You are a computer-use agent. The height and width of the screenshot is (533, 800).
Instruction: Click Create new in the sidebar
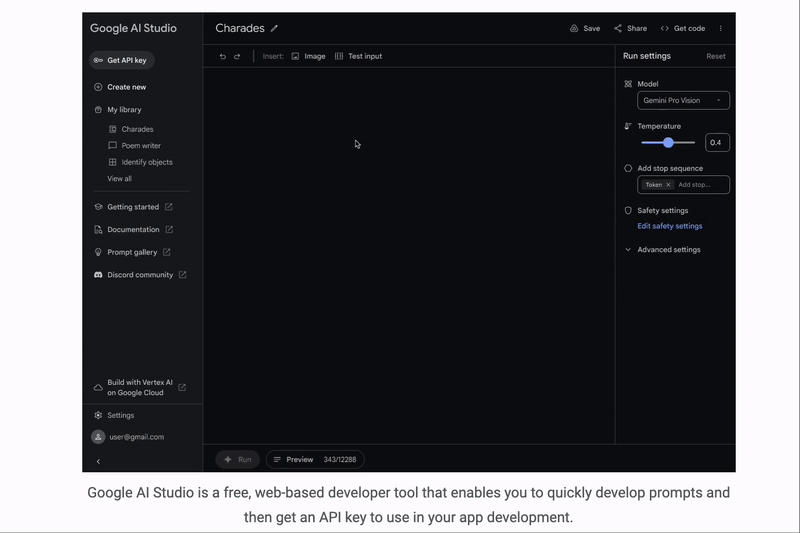[x=120, y=87]
